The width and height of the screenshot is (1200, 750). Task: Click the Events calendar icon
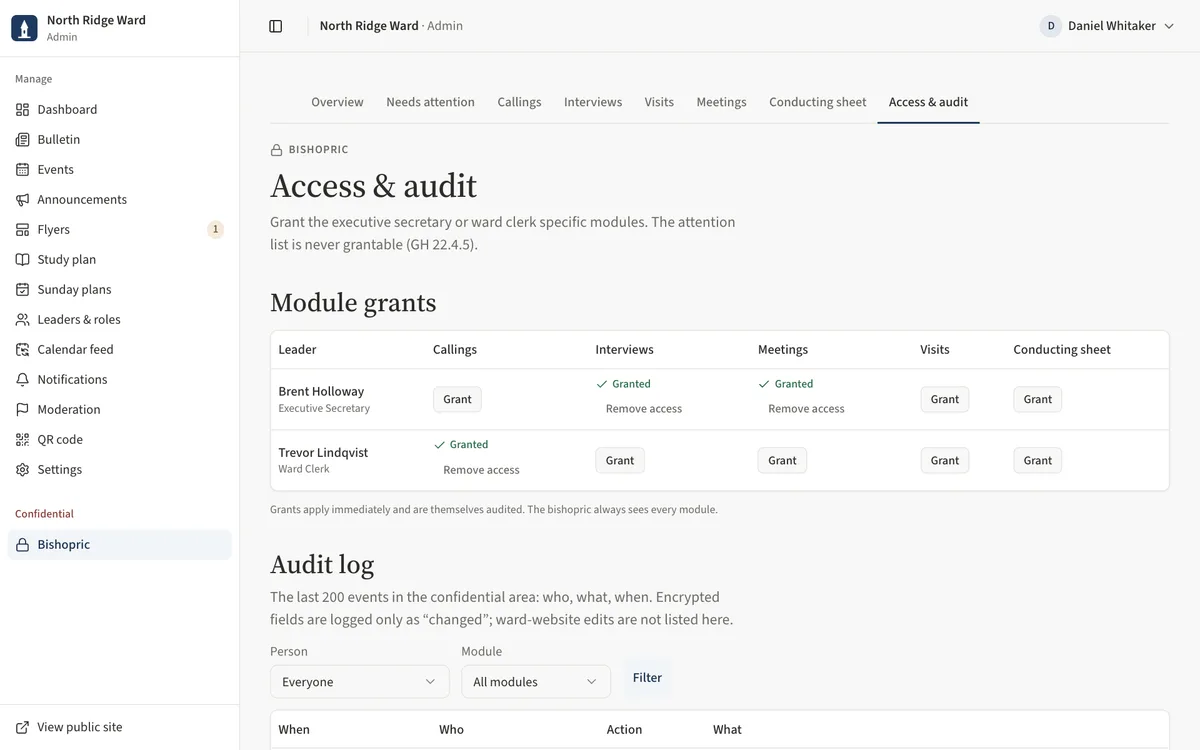(x=22, y=169)
